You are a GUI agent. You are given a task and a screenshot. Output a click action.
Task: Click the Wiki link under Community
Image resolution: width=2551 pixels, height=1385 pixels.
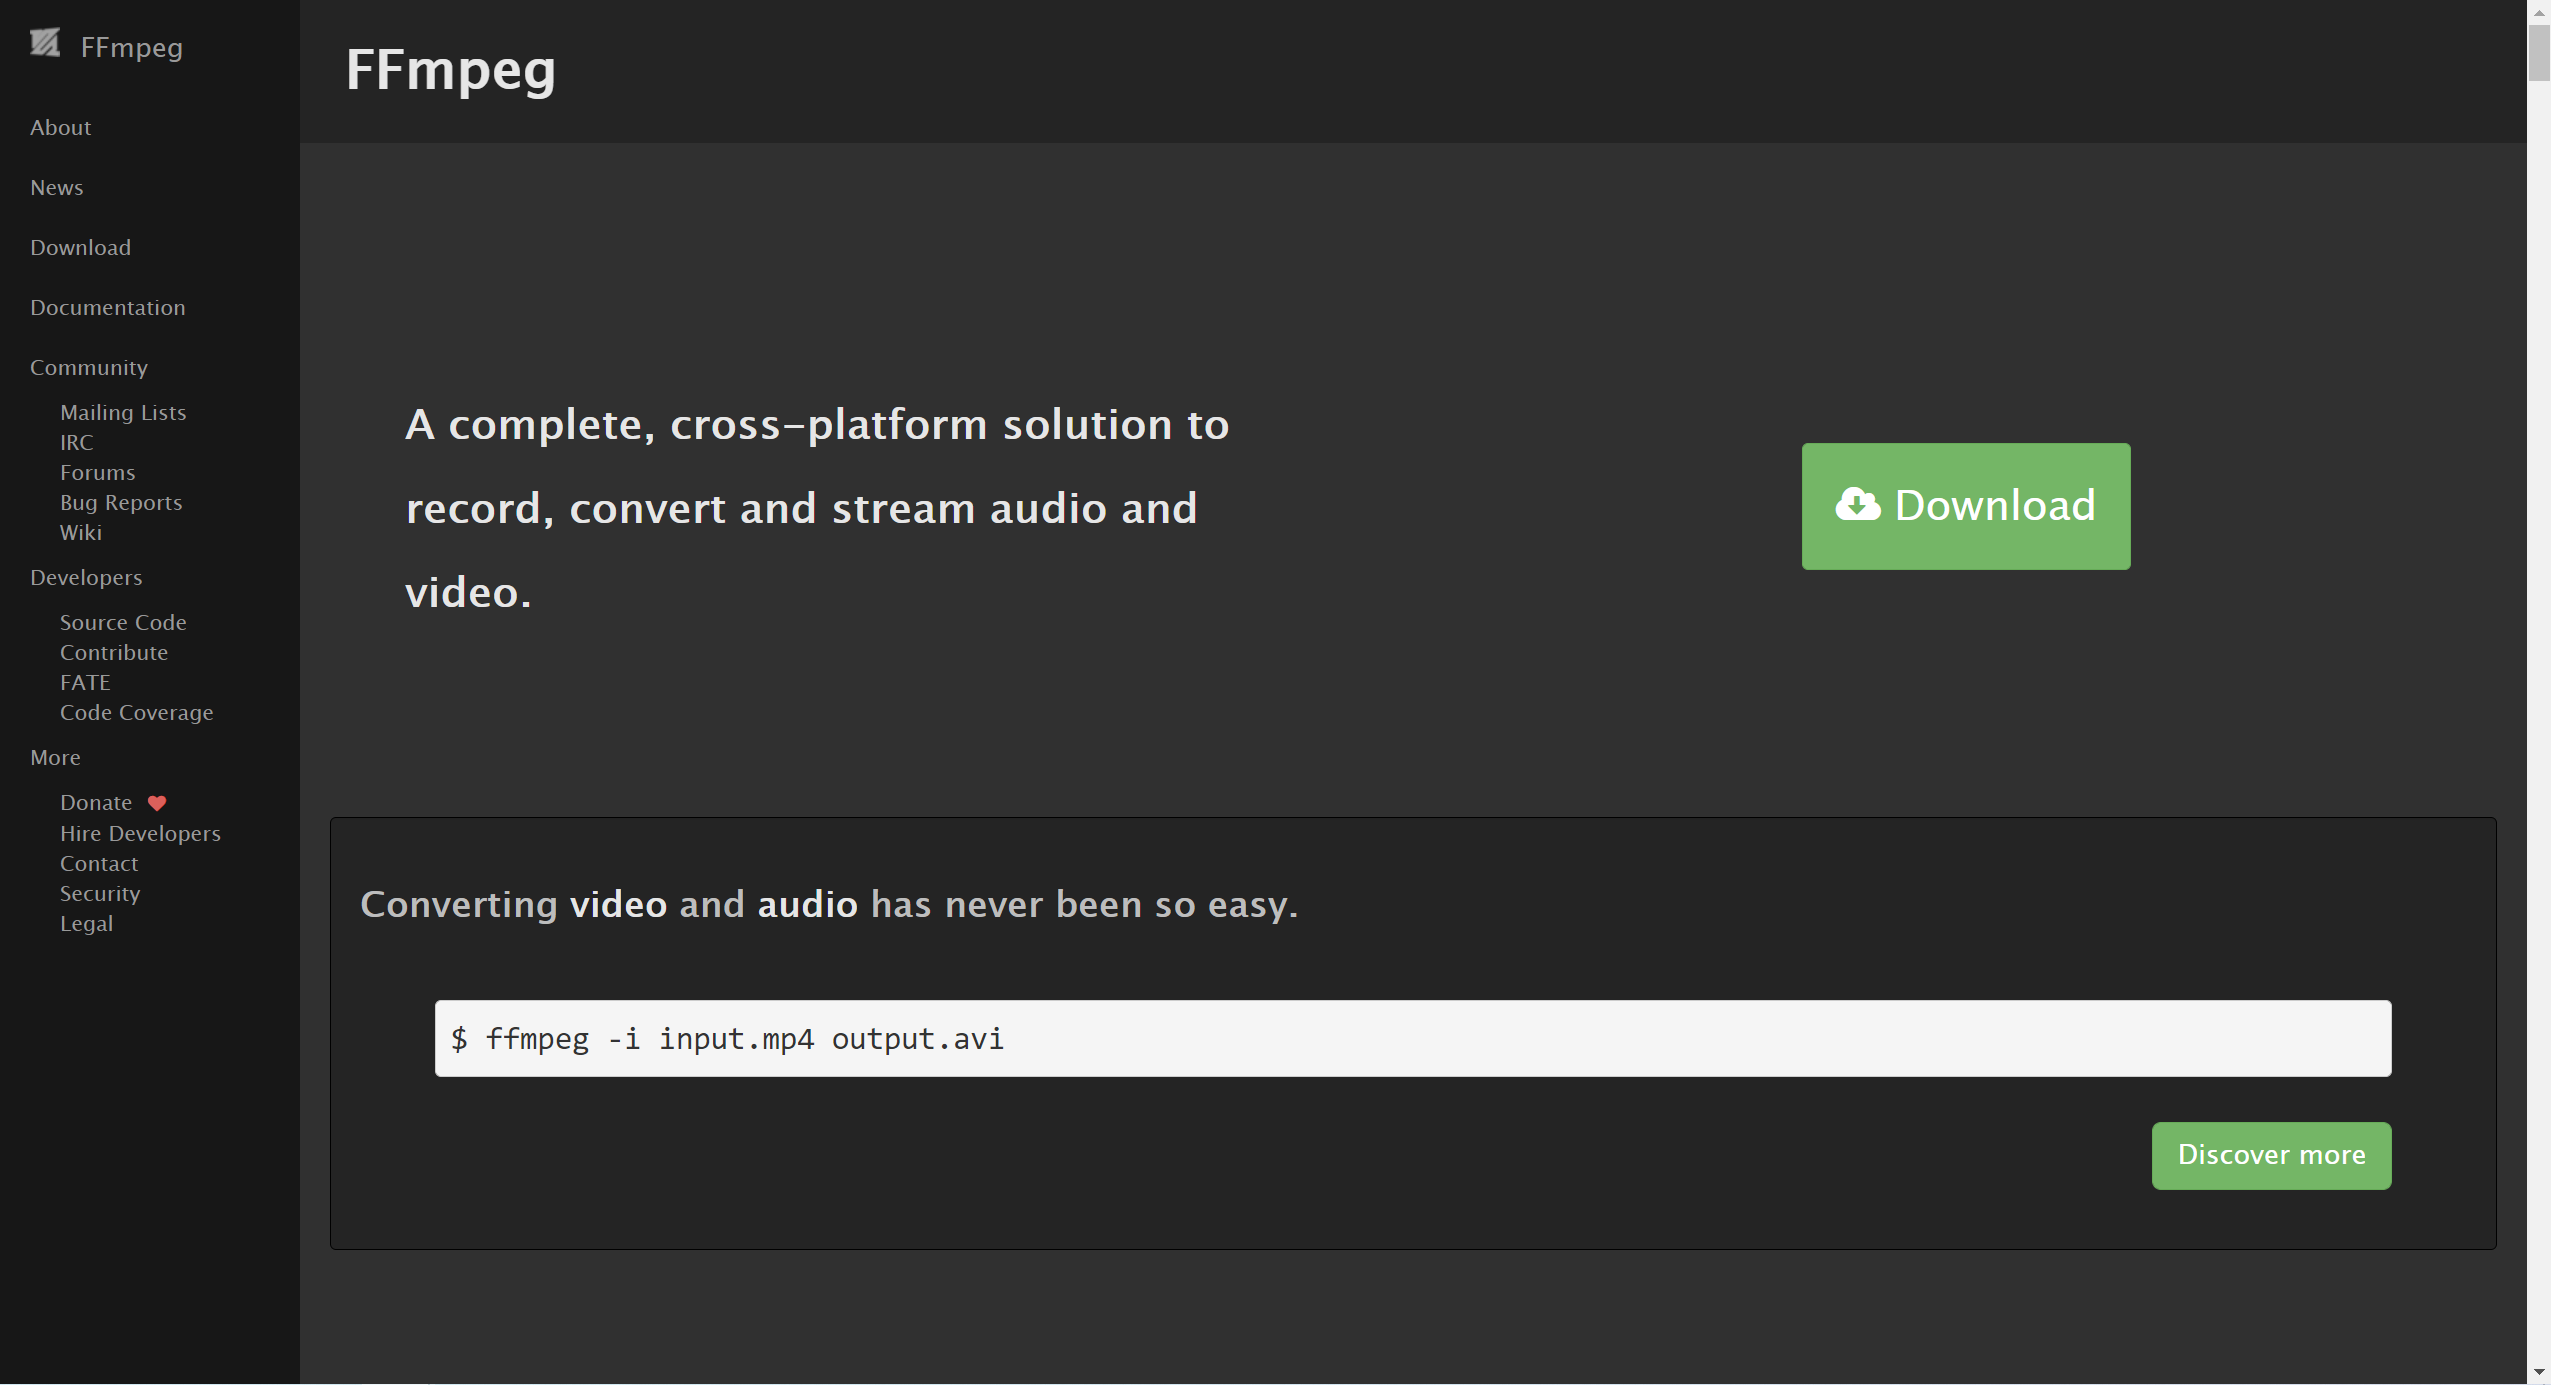(x=81, y=533)
